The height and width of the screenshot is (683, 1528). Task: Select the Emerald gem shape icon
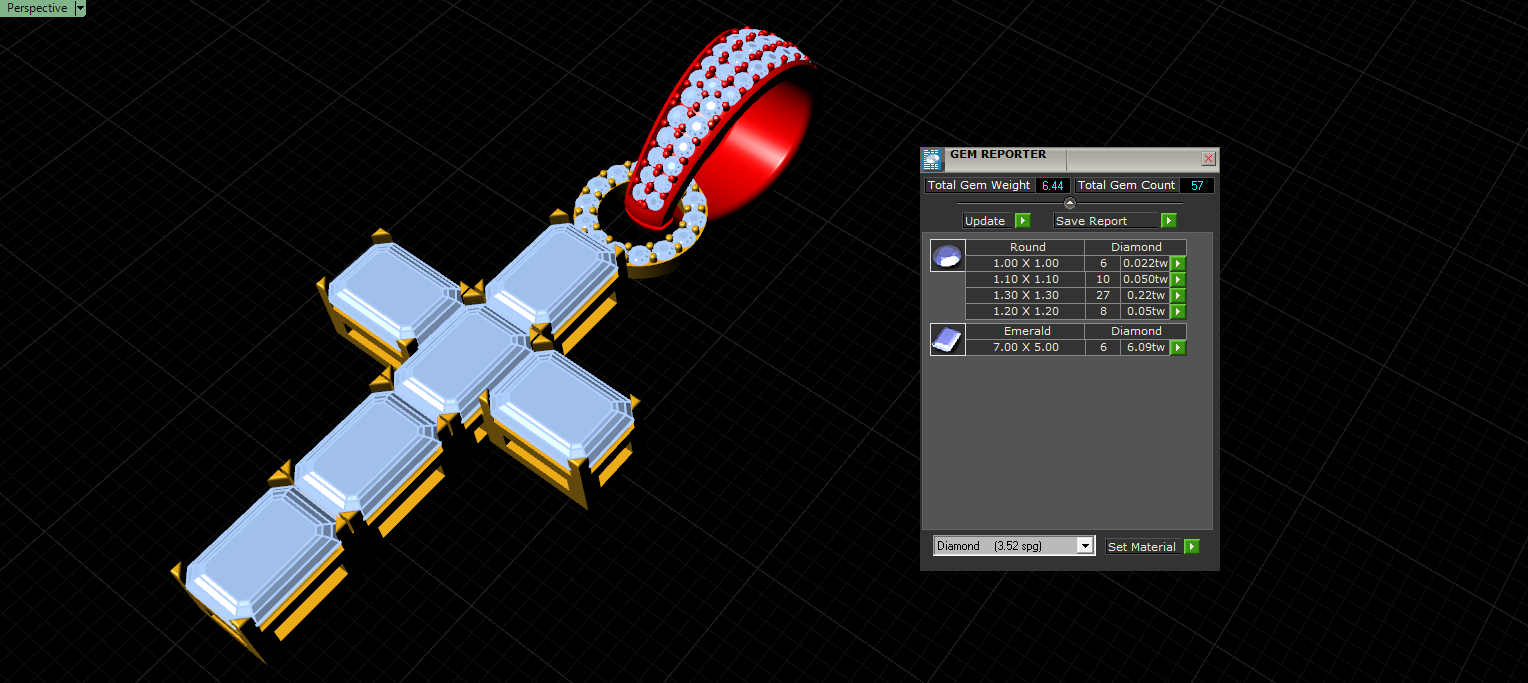pyautogui.click(x=947, y=340)
